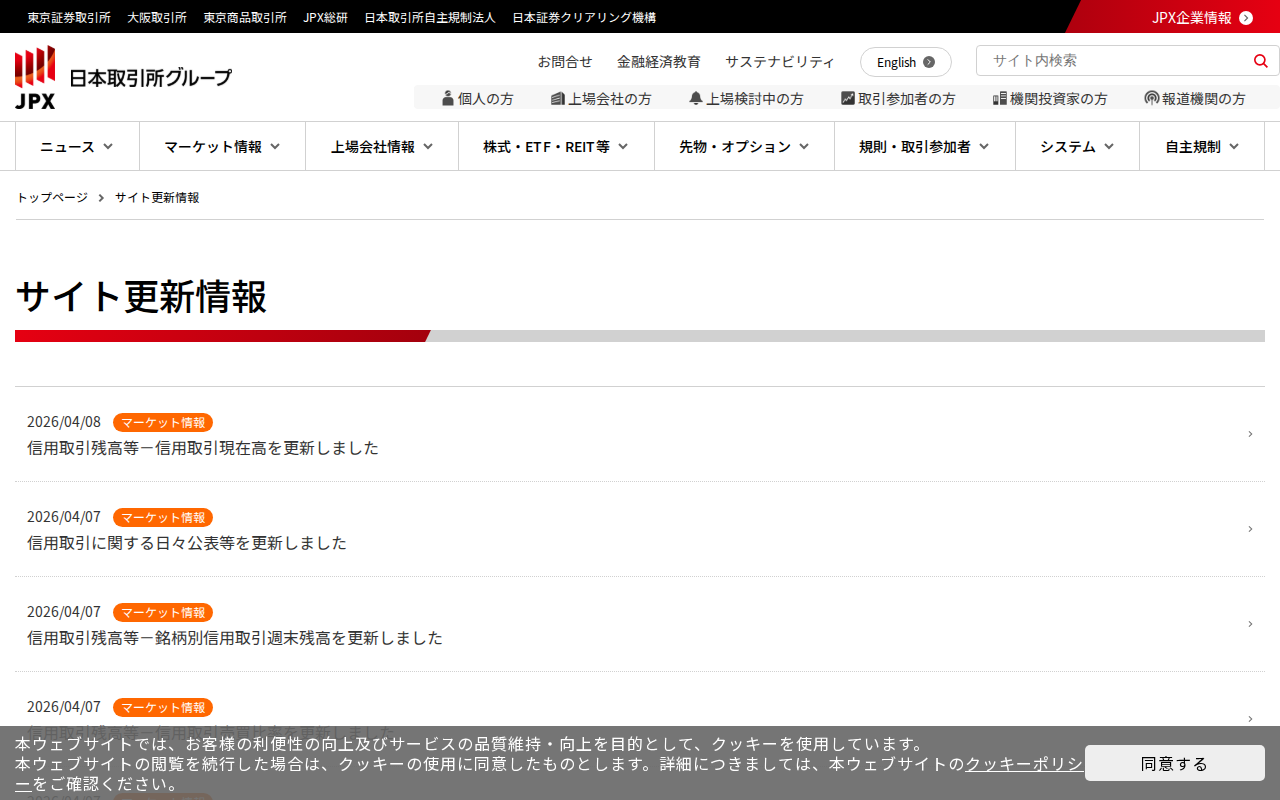The image size is (1280, 800).
Task: Click the arrow icon beside JPX企業情報
Action: (x=1246, y=18)
